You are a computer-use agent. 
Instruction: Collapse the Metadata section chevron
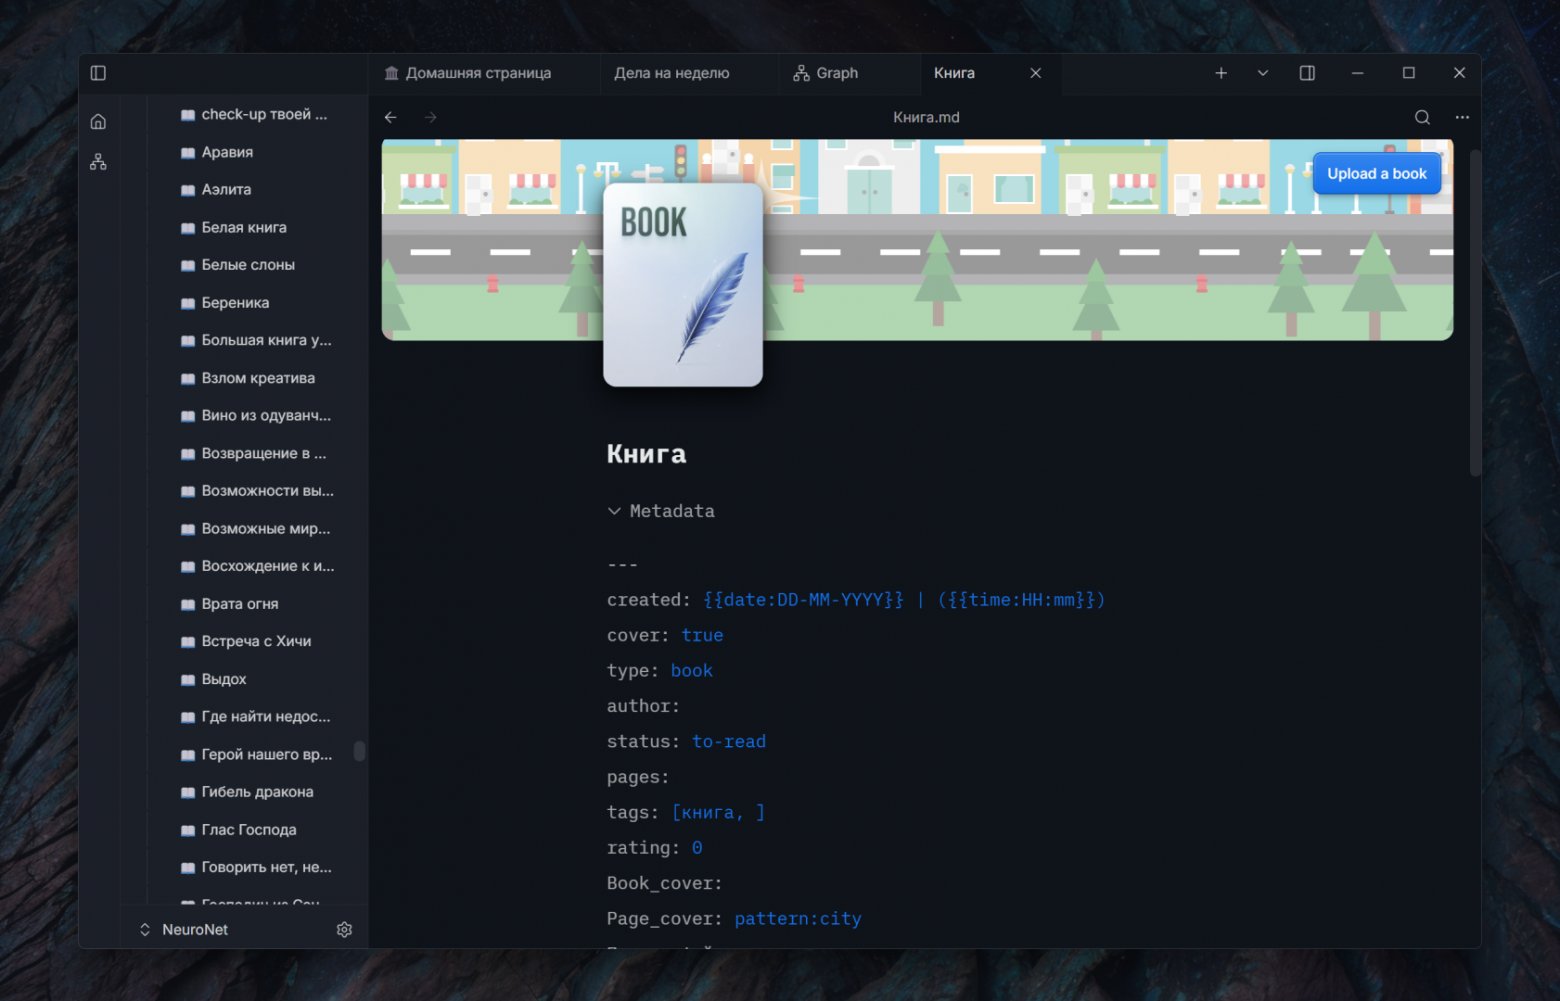coord(614,511)
